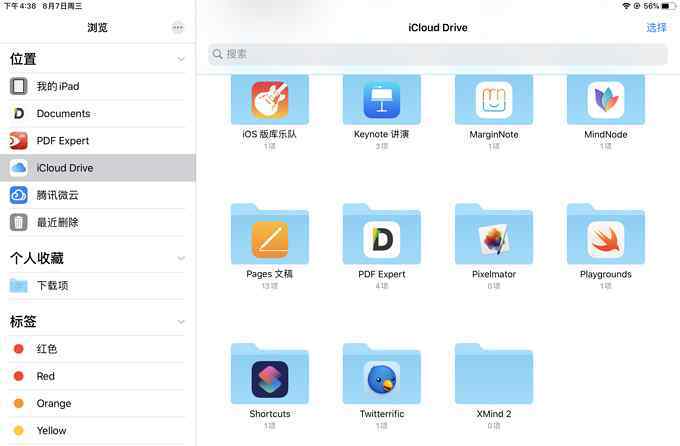
Task: Click the PDF Expert icon in sidebar
Action: click(18, 141)
